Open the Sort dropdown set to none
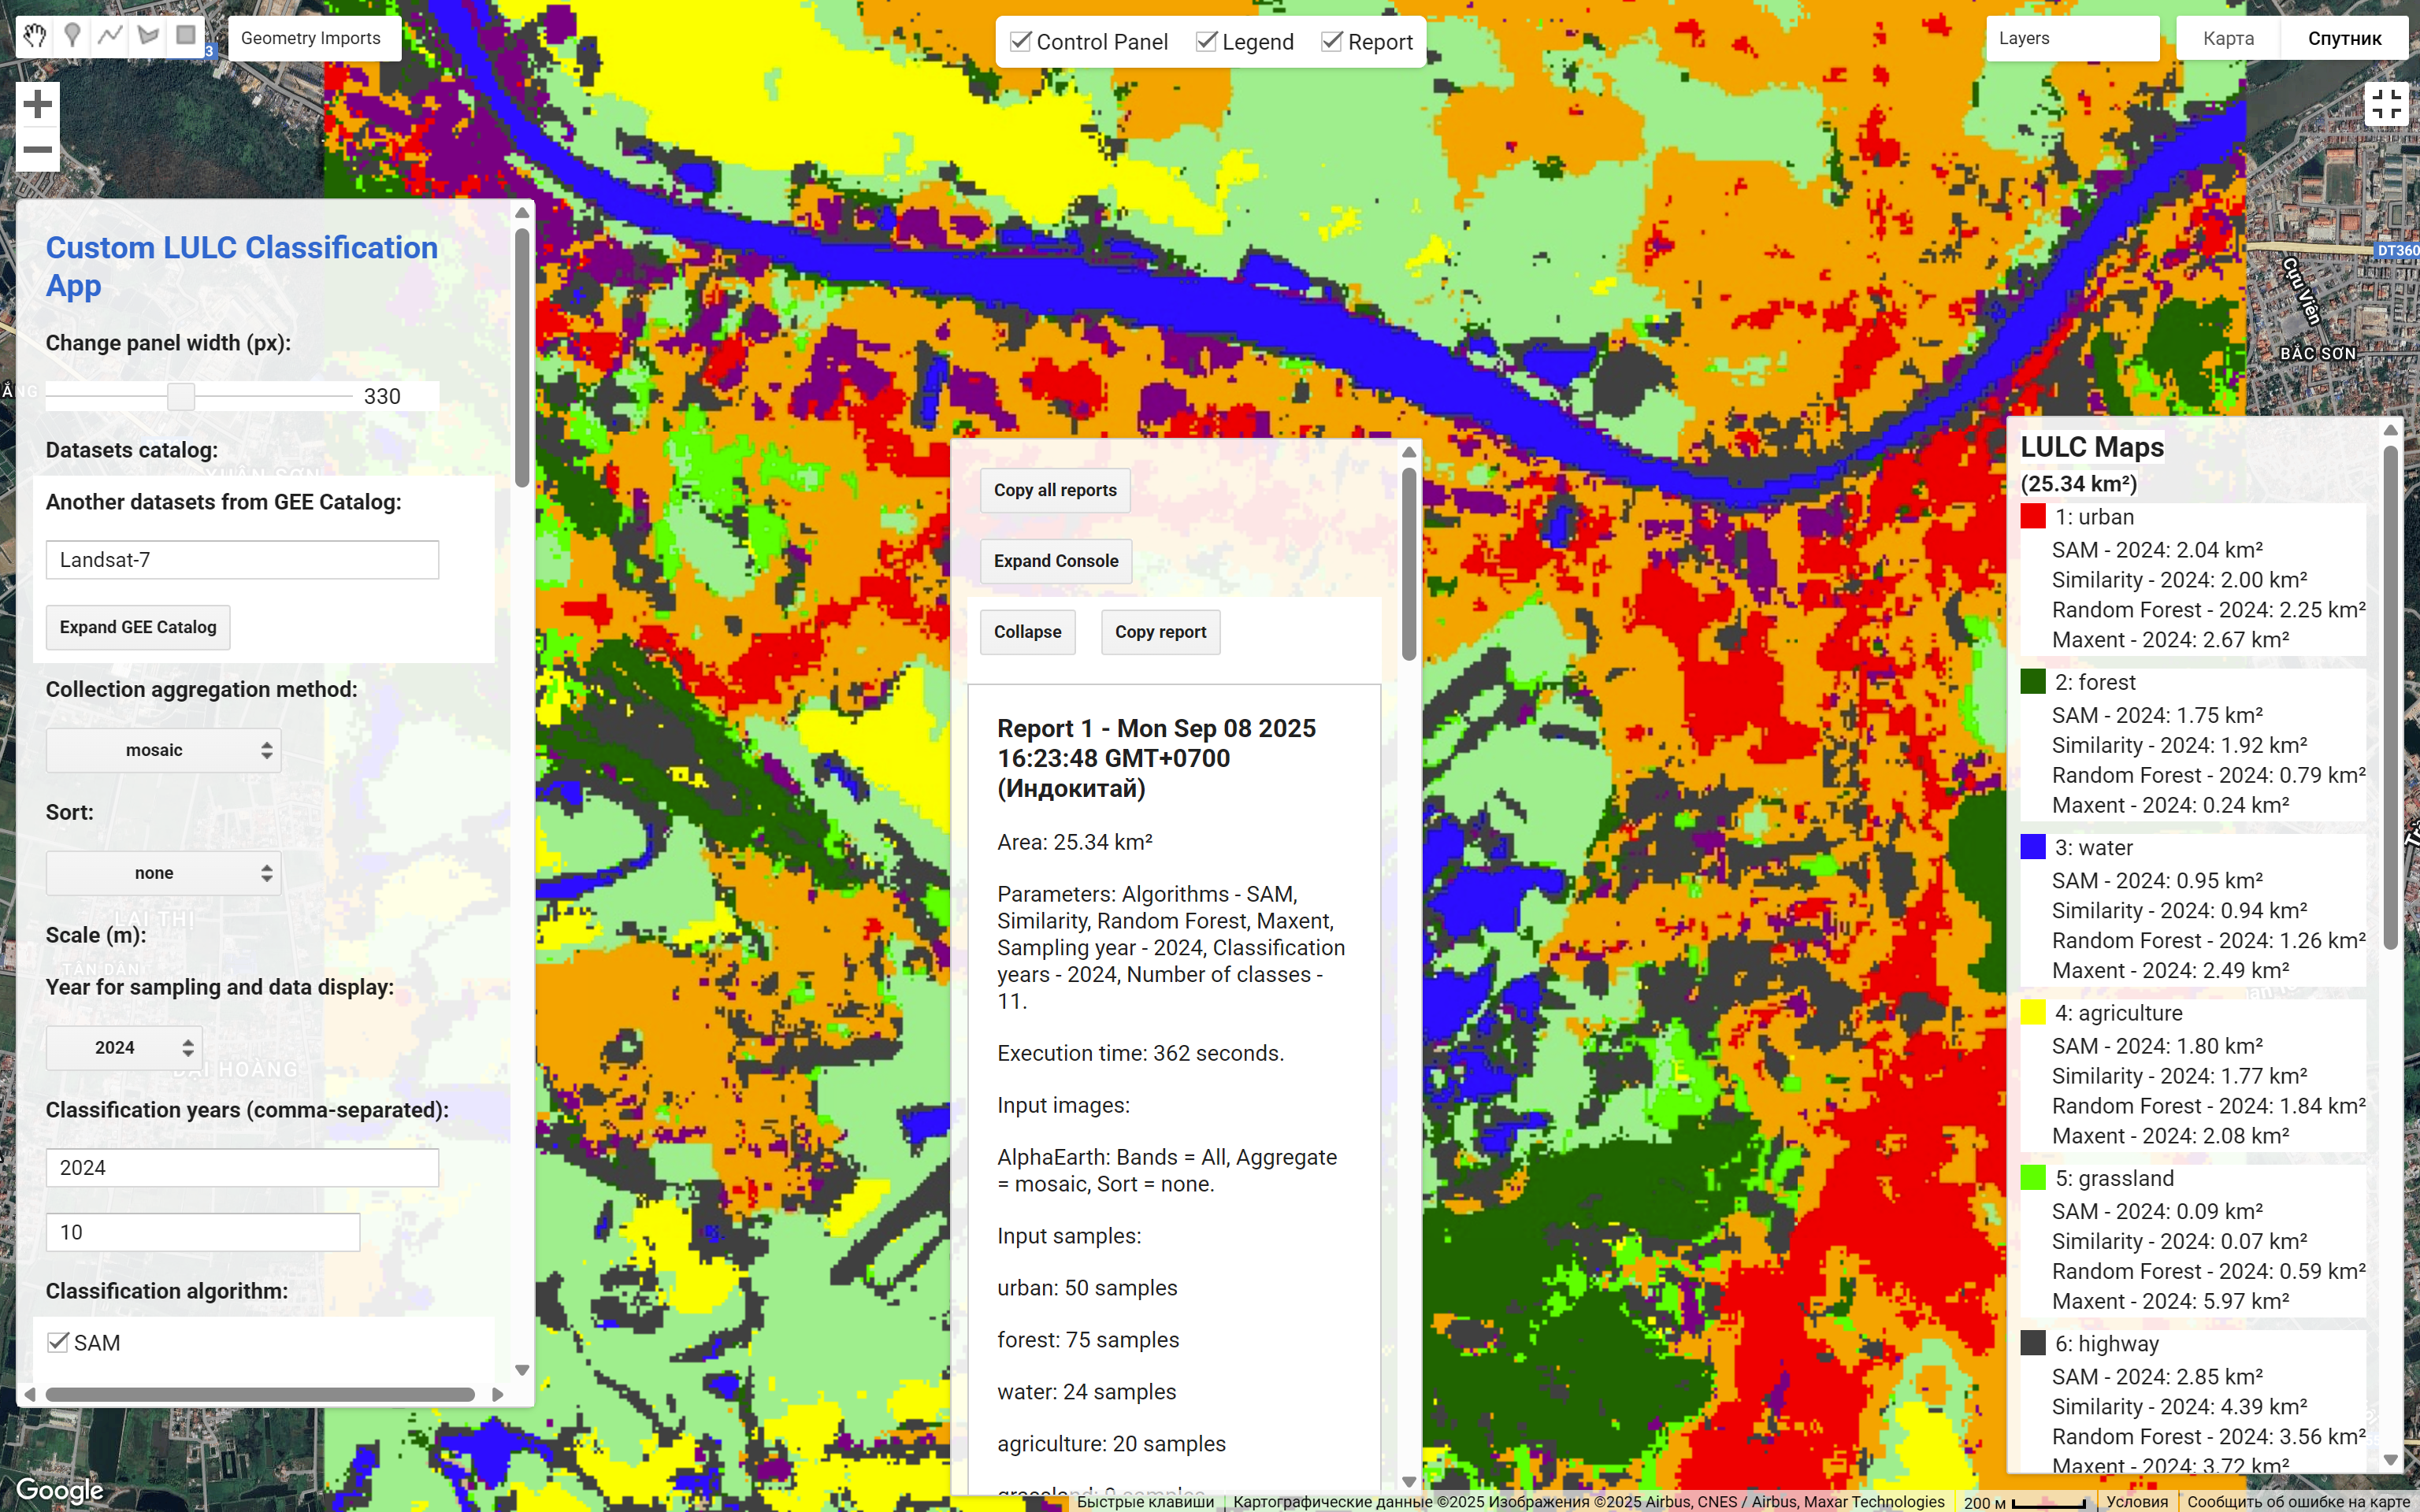This screenshot has width=2420, height=1512. (x=164, y=873)
